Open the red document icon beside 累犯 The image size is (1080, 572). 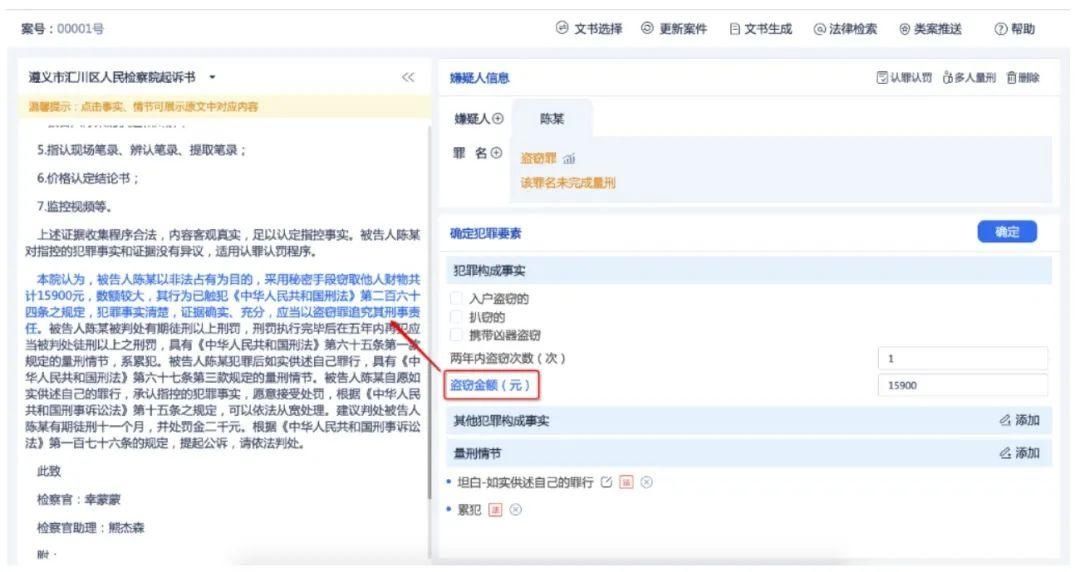[495, 510]
